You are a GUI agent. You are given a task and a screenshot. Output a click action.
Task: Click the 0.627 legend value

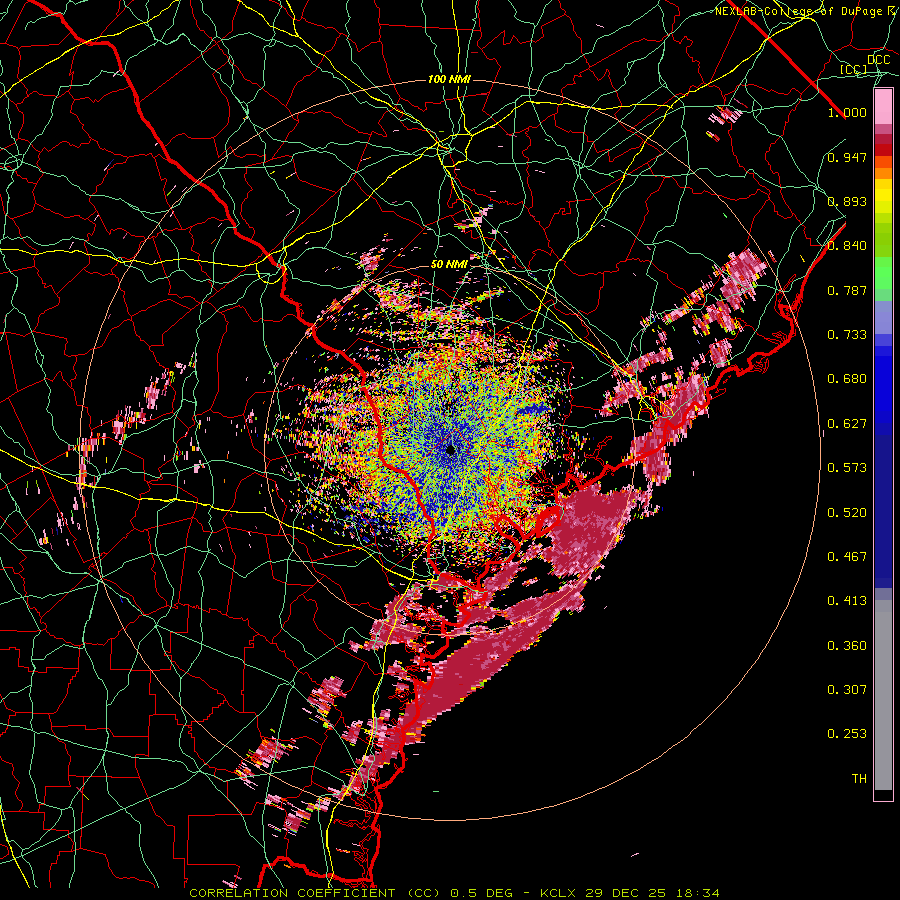(847, 424)
